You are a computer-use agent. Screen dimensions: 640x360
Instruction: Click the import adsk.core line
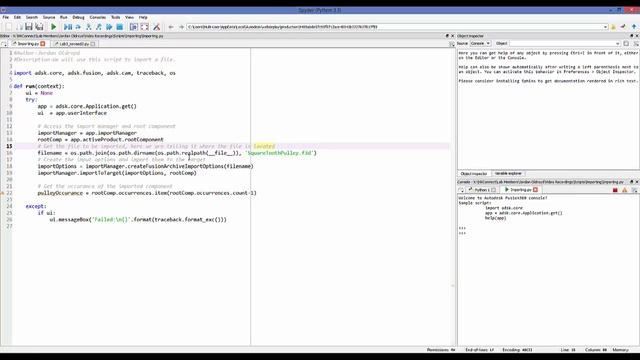coord(95,73)
